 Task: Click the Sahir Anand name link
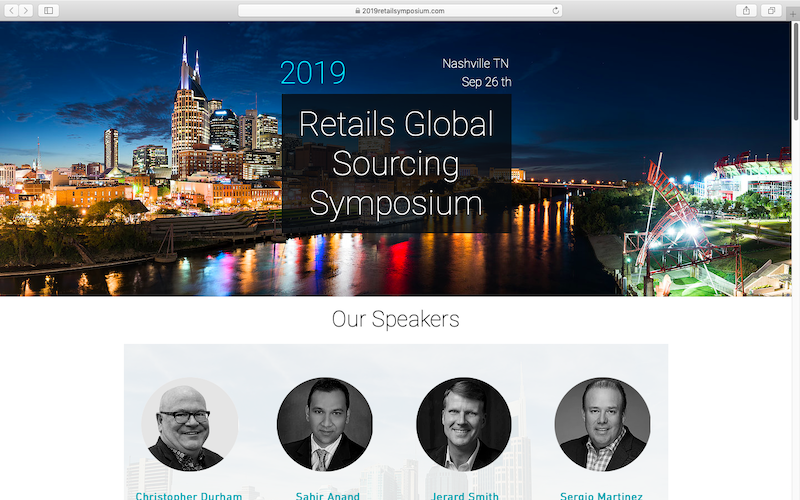328,495
